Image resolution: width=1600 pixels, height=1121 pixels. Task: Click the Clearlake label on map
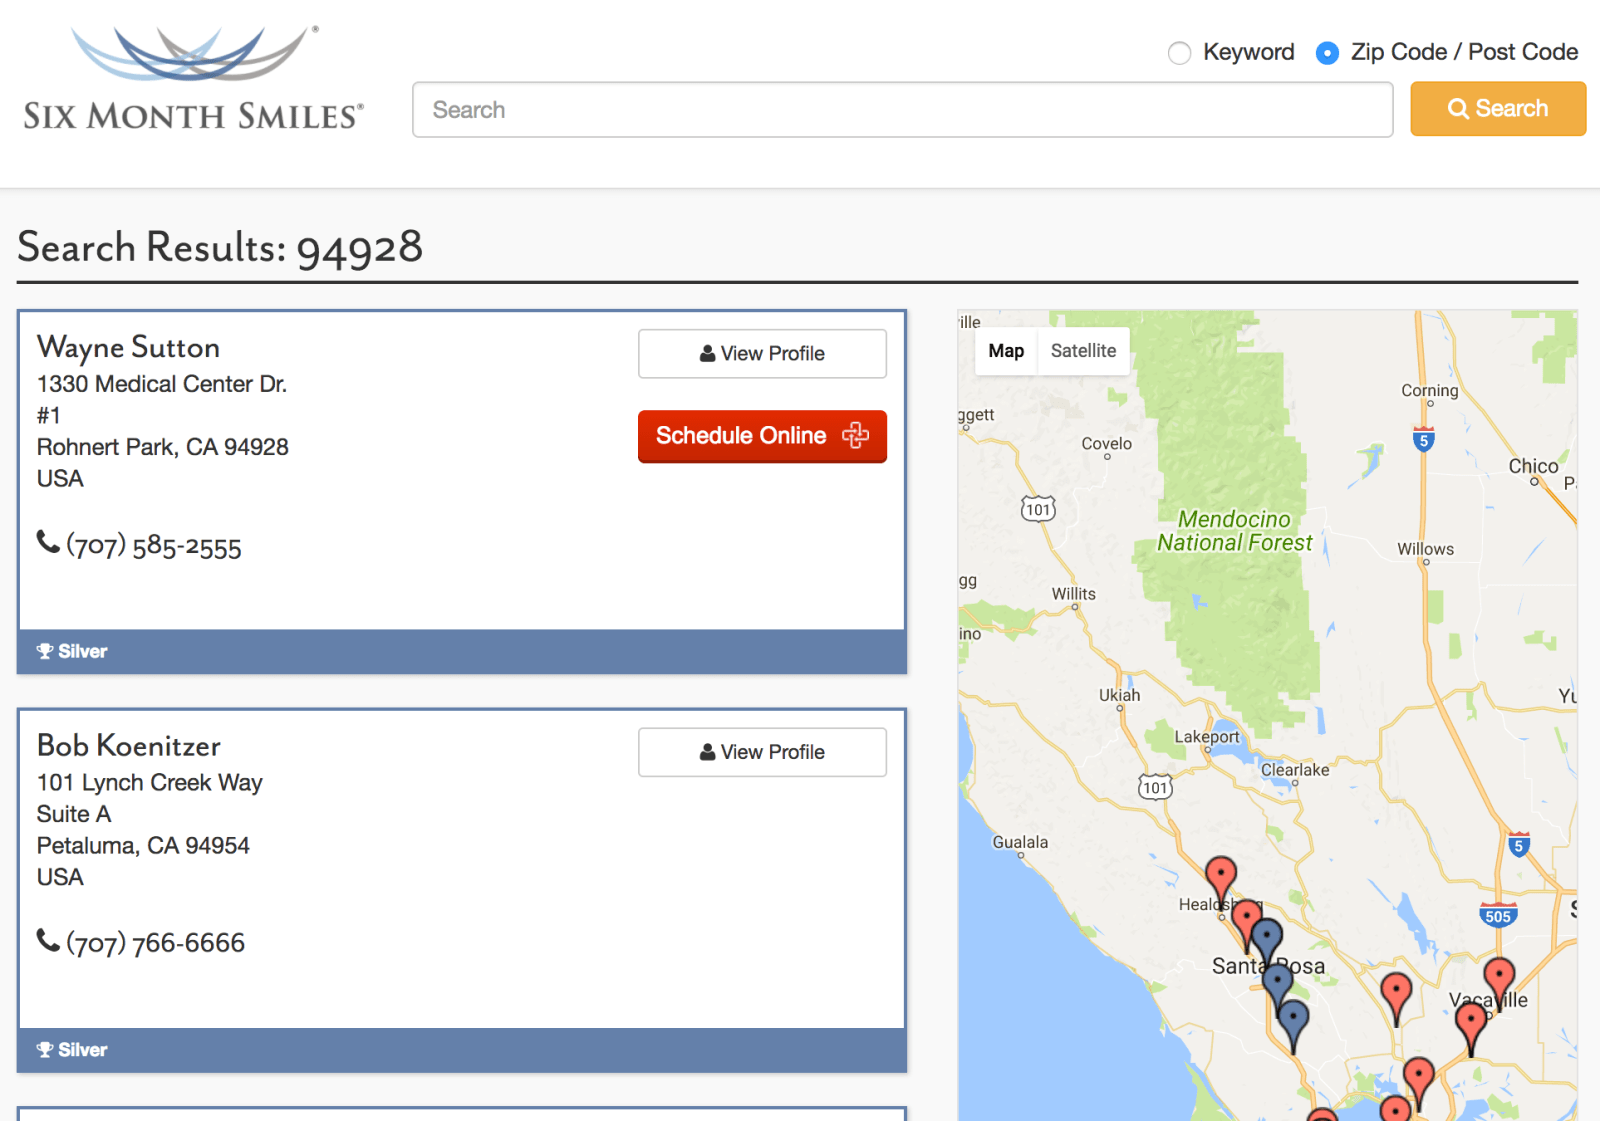[x=1295, y=770]
